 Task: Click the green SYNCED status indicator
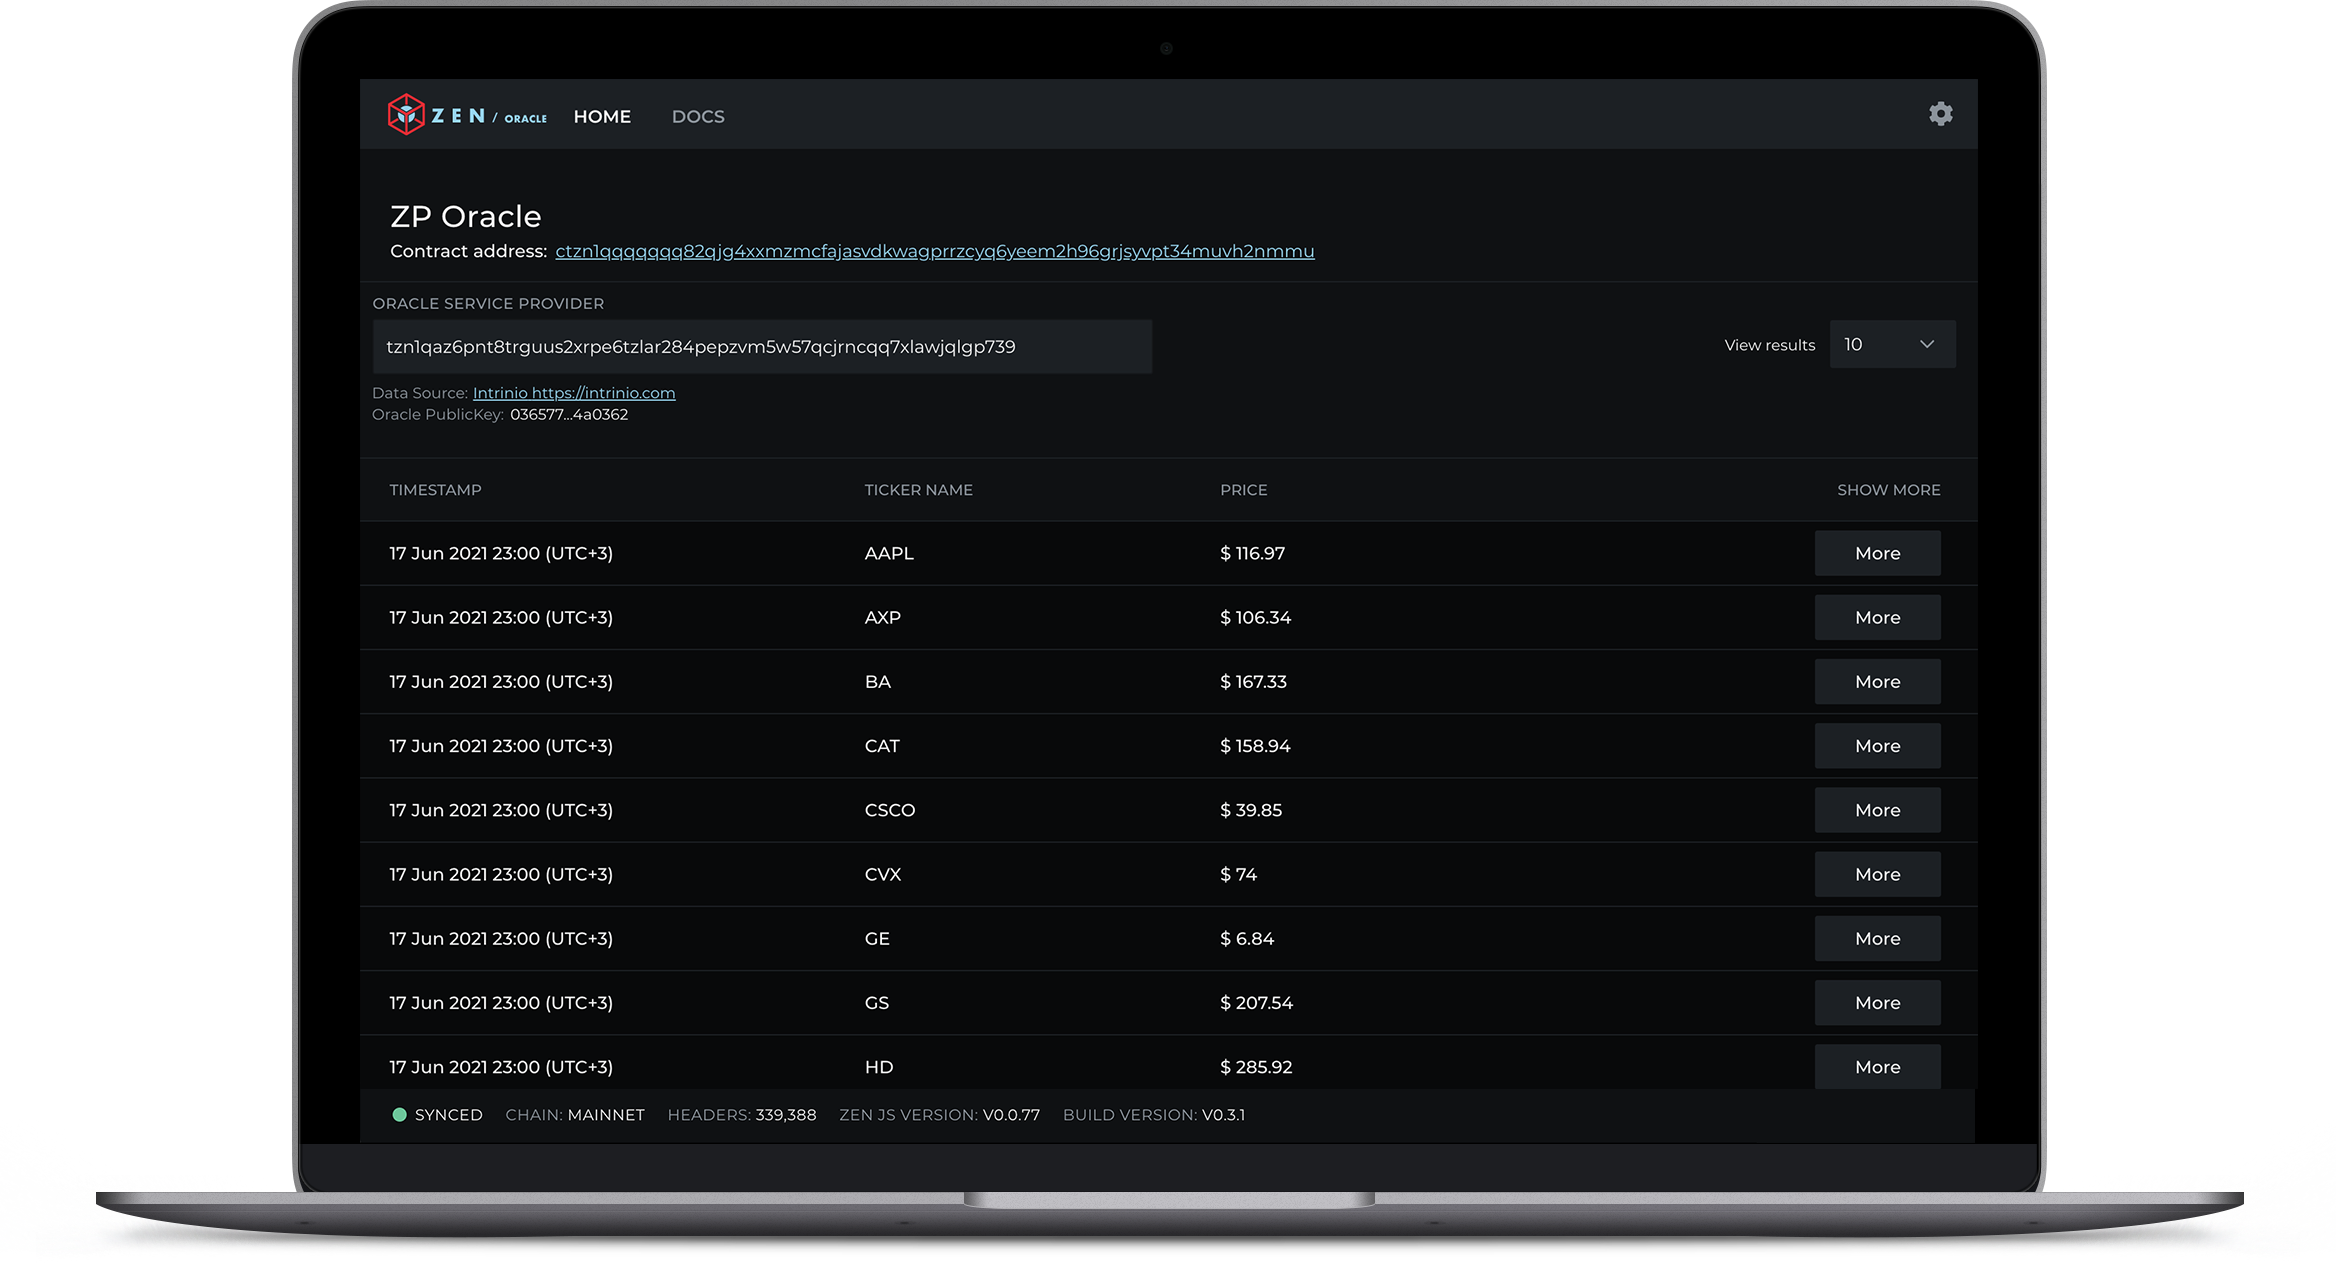click(399, 1114)
